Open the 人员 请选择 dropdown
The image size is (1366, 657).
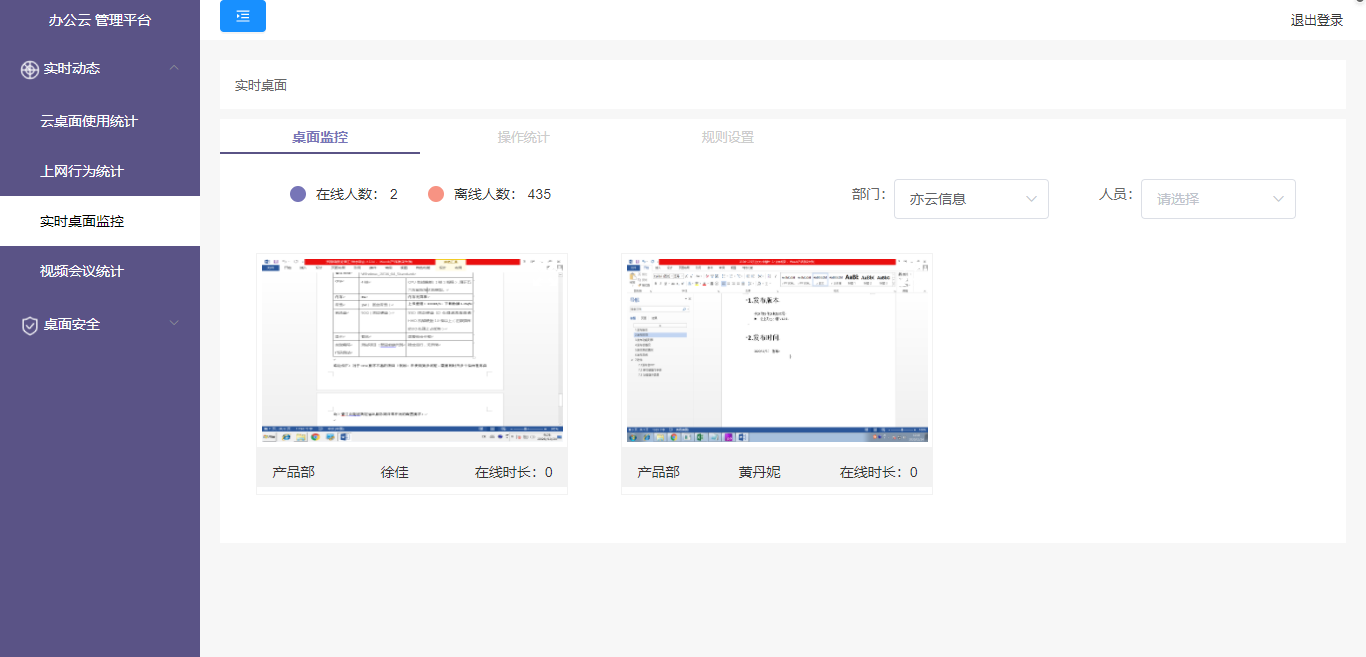click(1217, 199)
